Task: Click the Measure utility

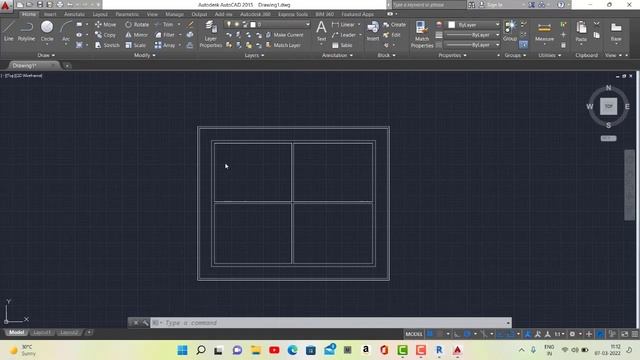Action: click(544, 32)
